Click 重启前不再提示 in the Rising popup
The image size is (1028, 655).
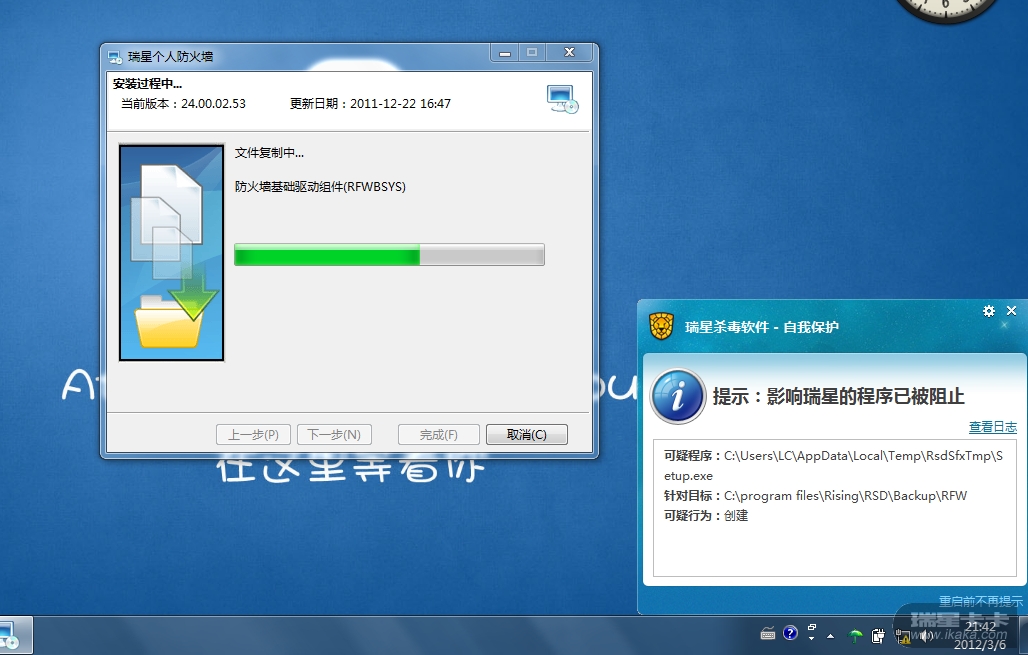[980, 601]
